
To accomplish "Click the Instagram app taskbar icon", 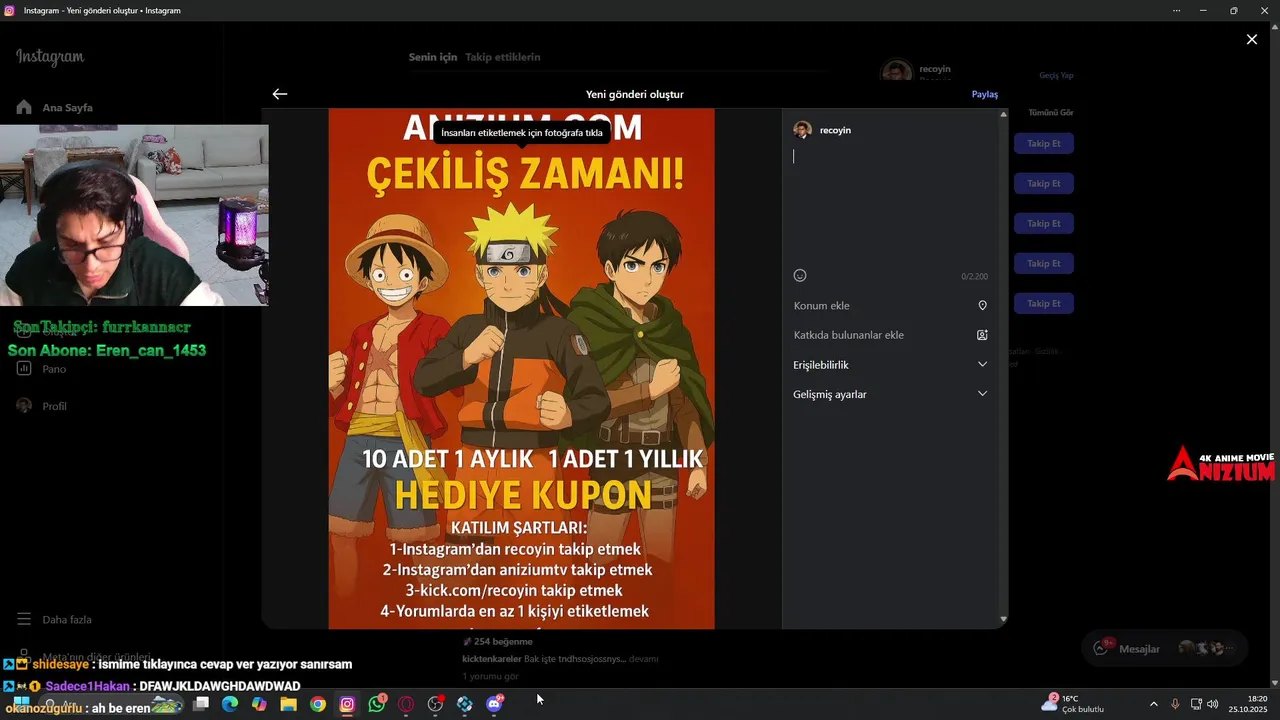I will click(347, 704).
